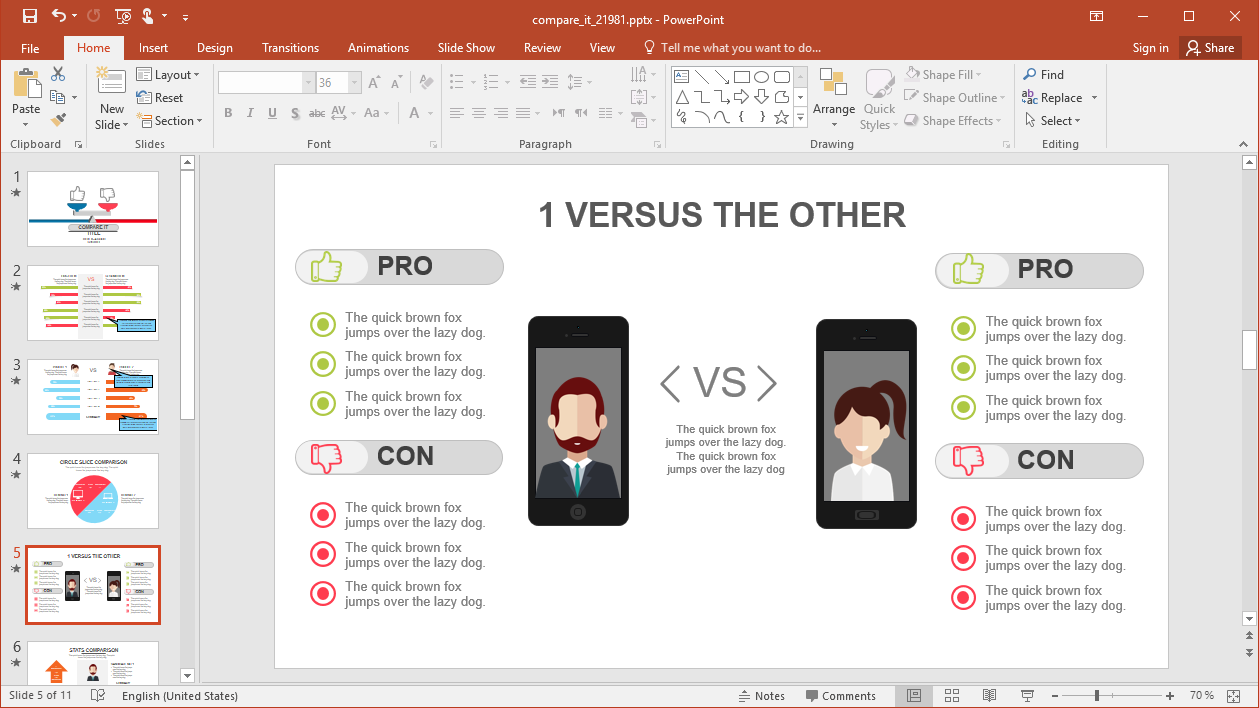
Task: Click Increase Font Size icon
Action: (374, 83)
